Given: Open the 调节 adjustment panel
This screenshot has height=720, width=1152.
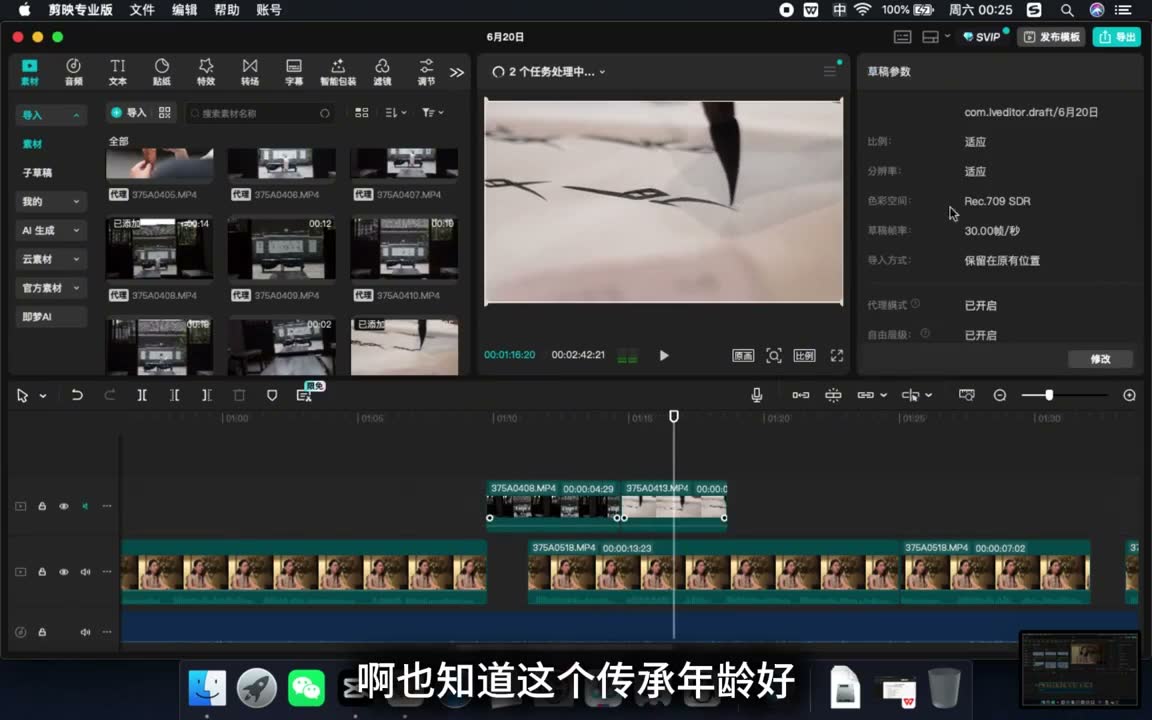Looking at the screenshot, I should click(426, 72).
